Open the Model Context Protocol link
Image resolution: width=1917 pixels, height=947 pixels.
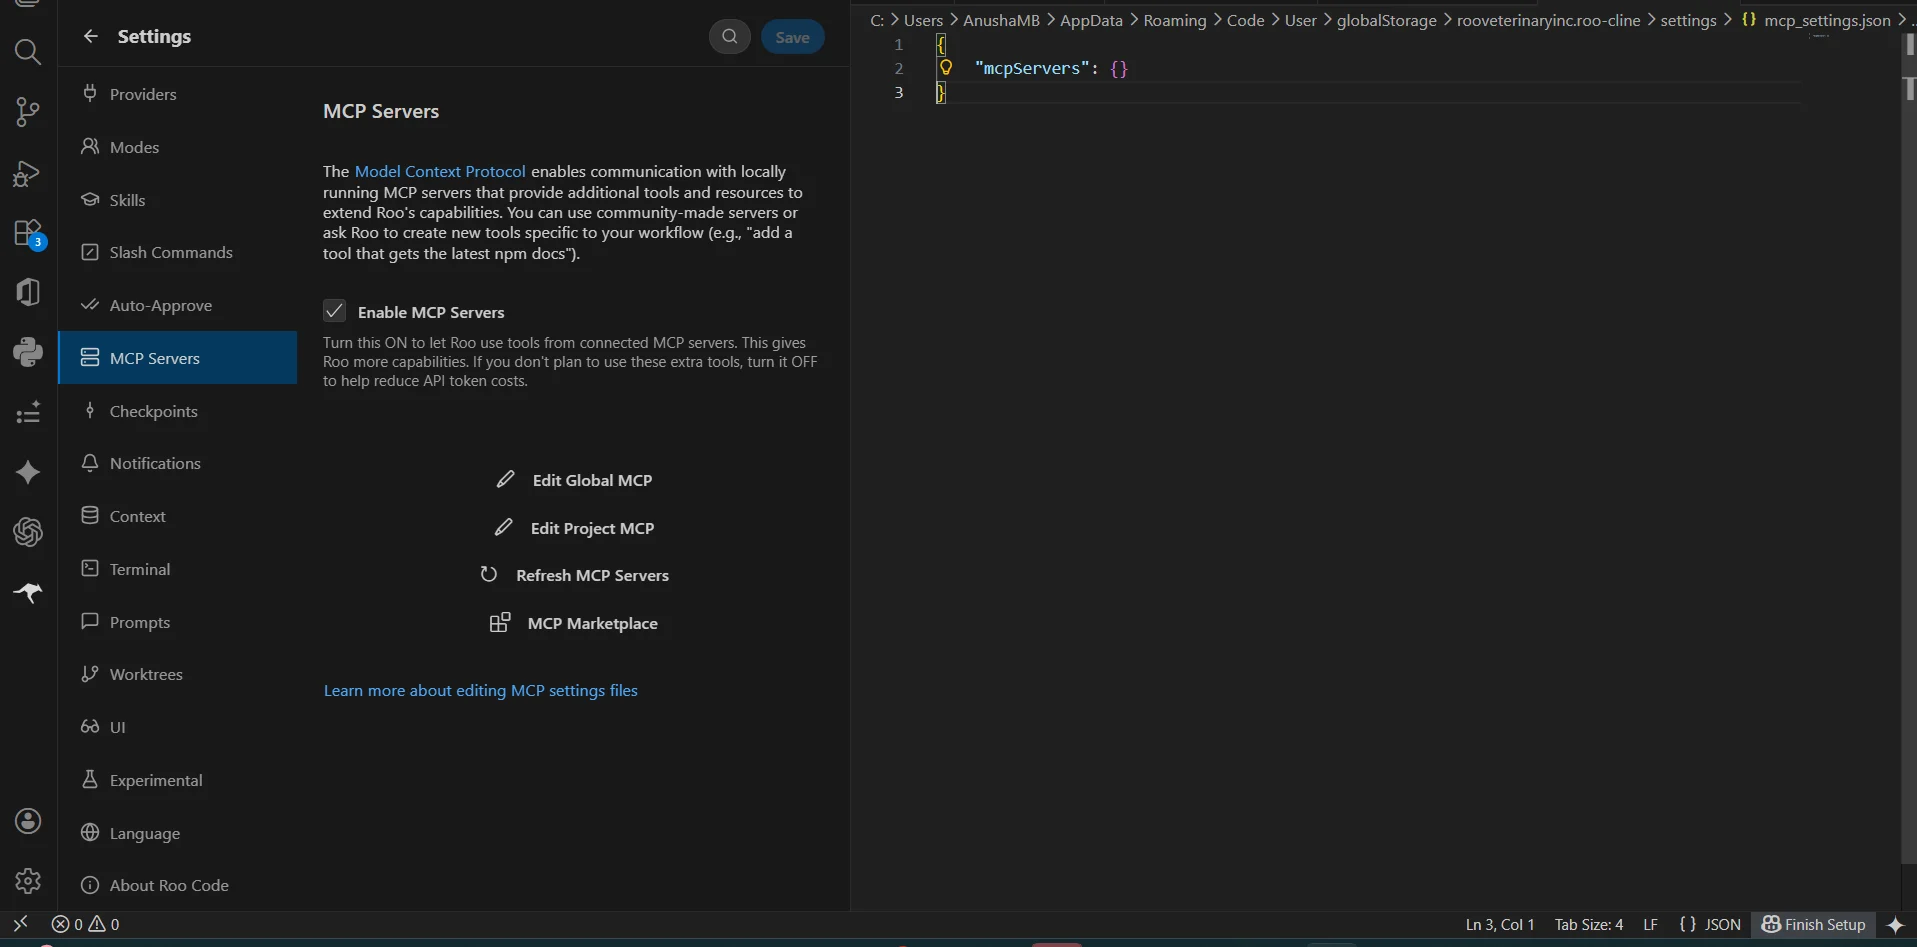[440, 171]
